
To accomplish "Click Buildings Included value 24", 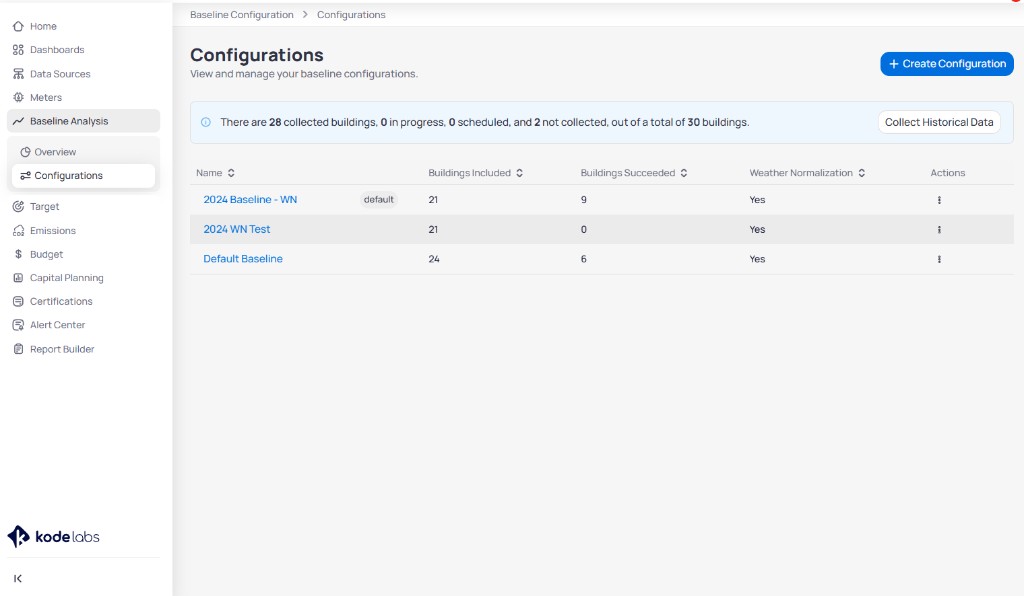I will pyautogui.click(x=434, y=259).
